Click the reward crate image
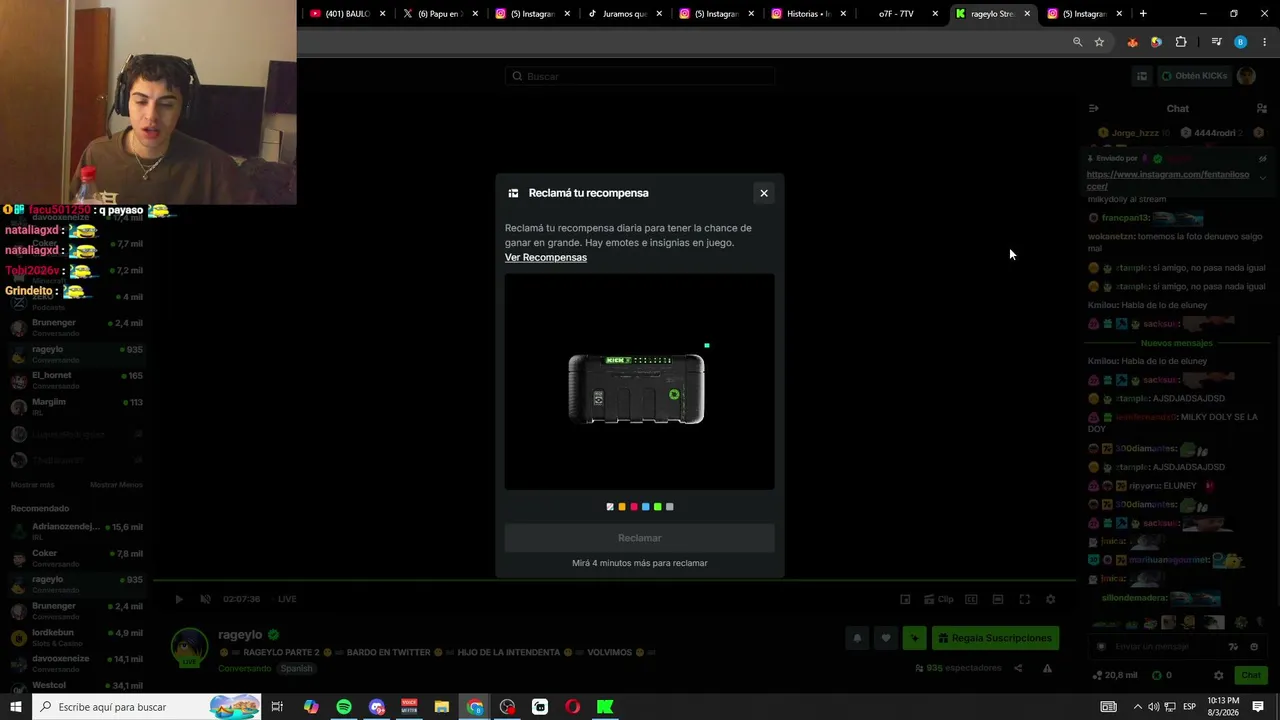The height and width of the screenshot is (720, 1280). click(637, 389)
